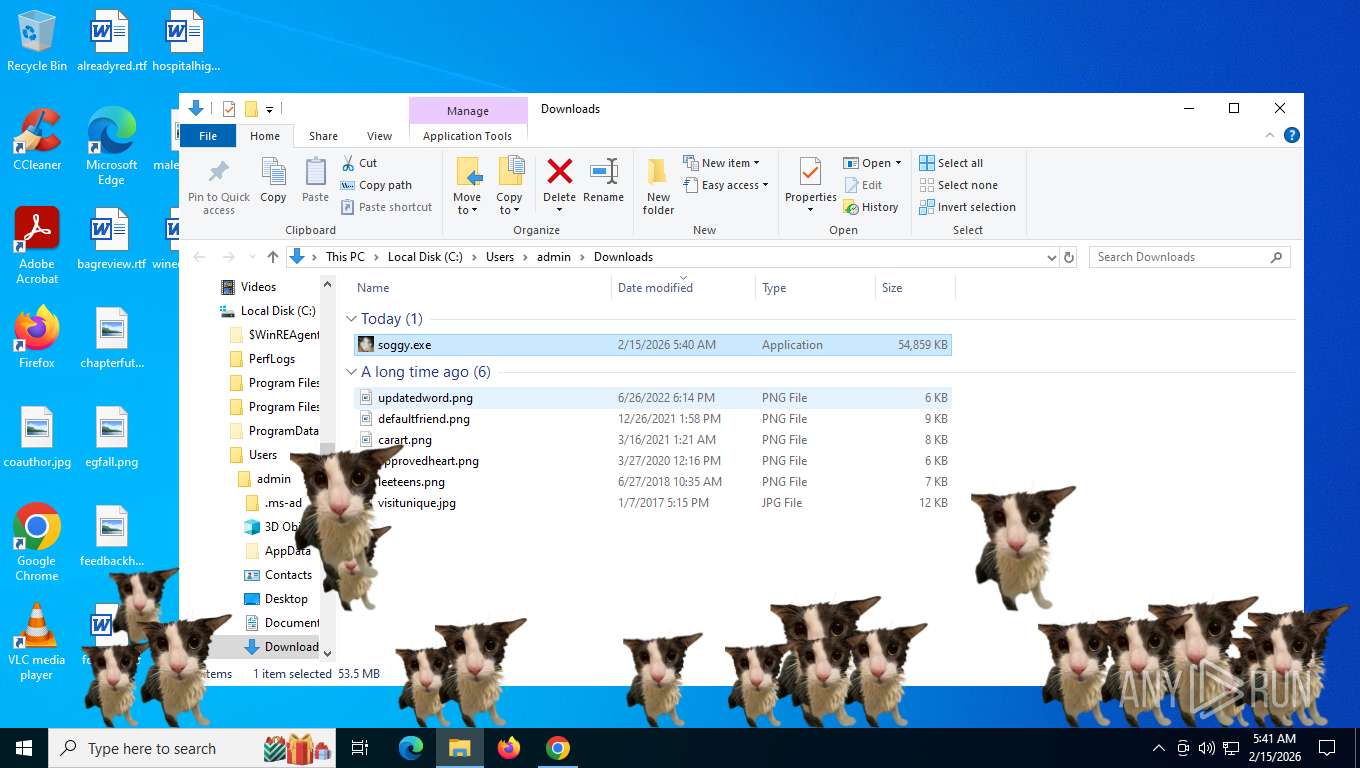Click Copy path in the ribbon
Image resolution: width=1360 pixels, height=768 pixels.
376,185
